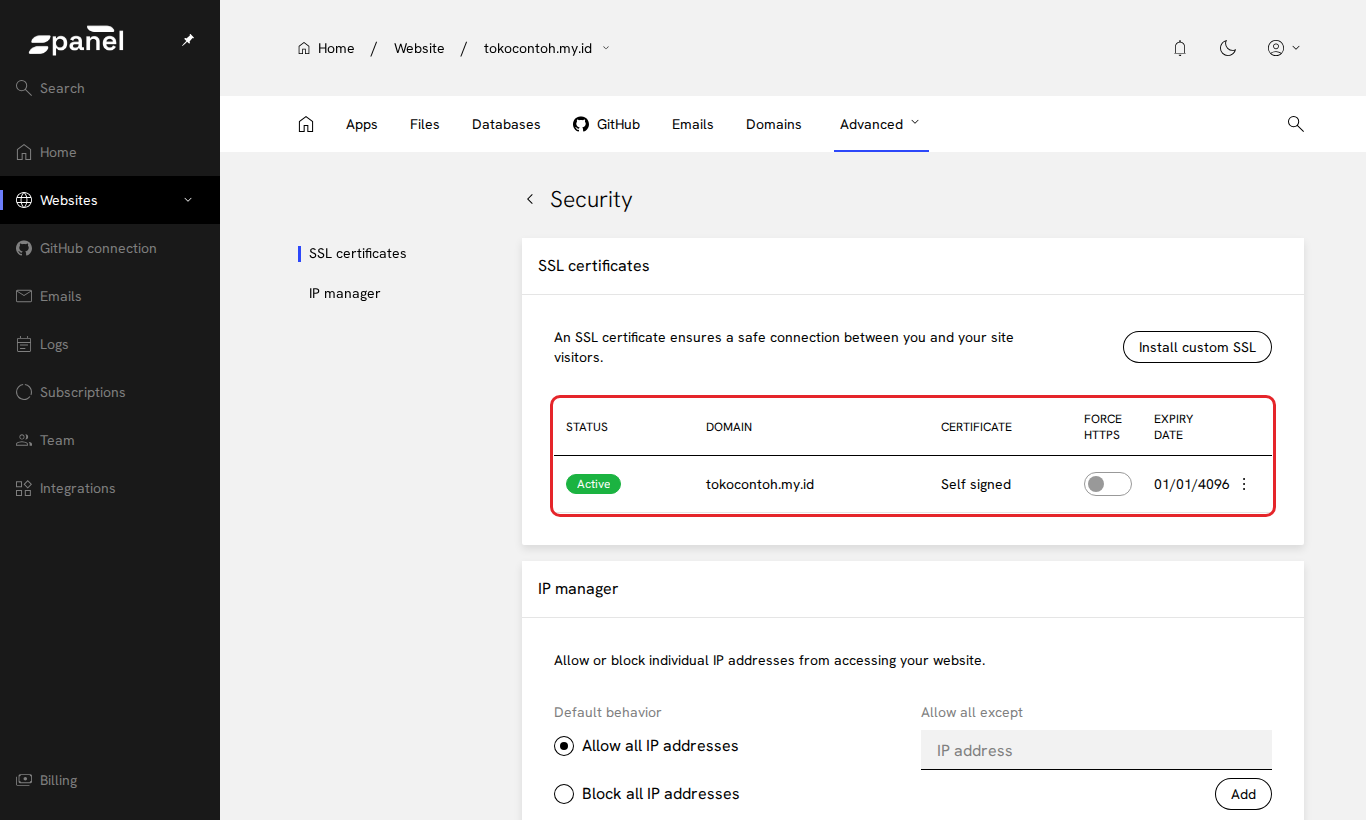Go to the Home breadcrumb link
Screen dimensions: 1366x820
pos(326,48)
